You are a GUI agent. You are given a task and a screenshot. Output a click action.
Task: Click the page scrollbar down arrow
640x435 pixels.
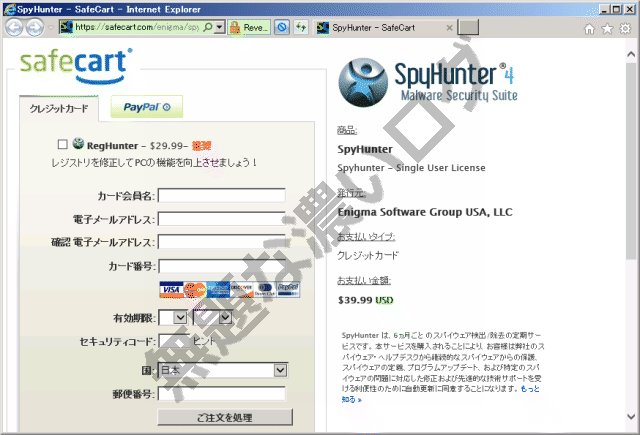pos(631,417)
